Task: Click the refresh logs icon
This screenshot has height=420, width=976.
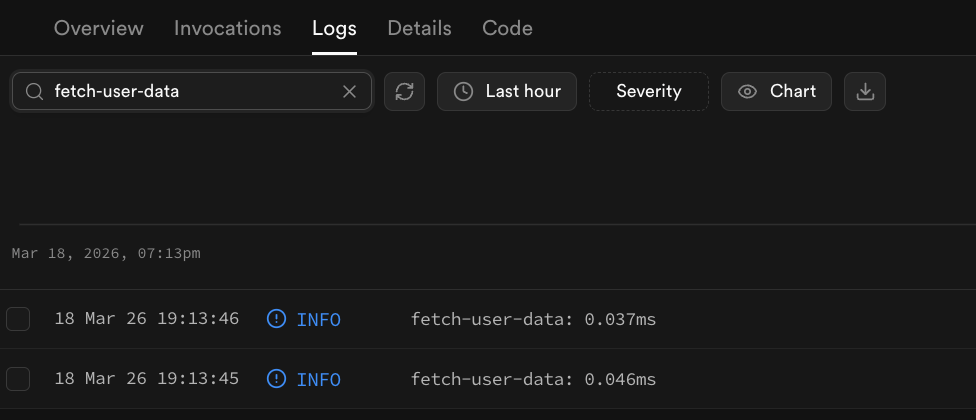Action: (x=404, y=91)
